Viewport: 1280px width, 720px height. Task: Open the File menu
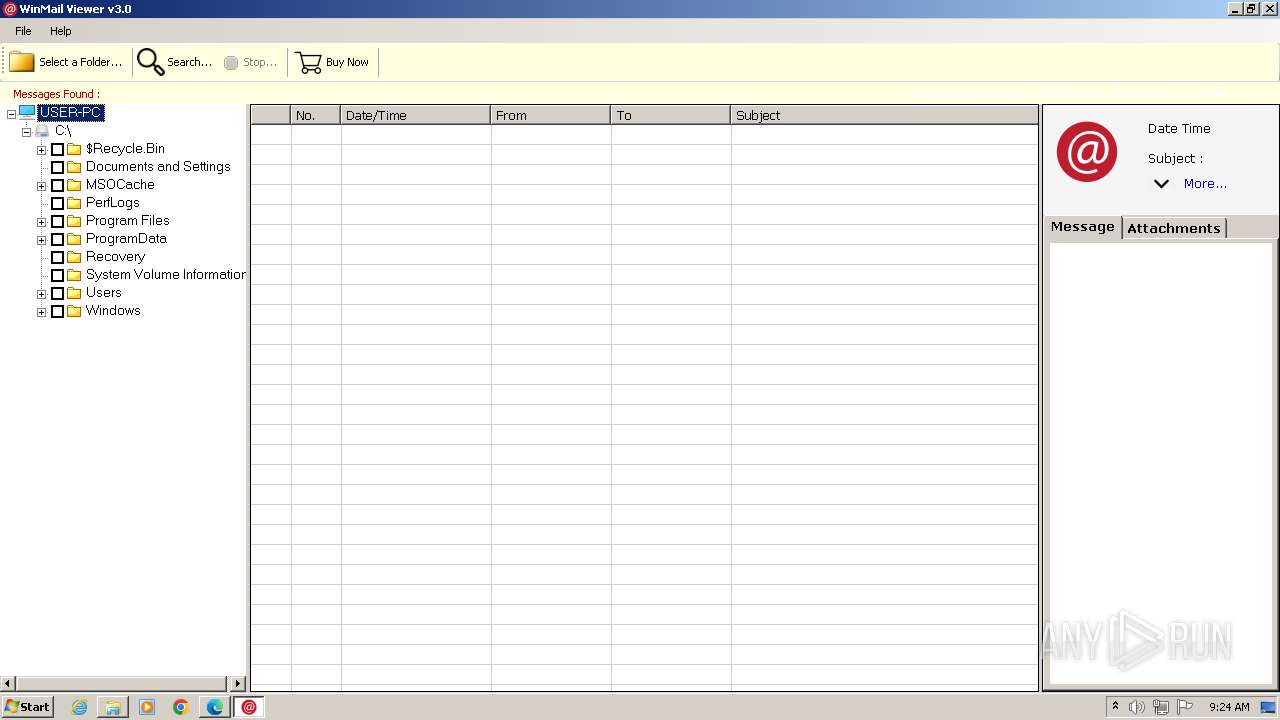pyautogui.click(x=23, y=31)
